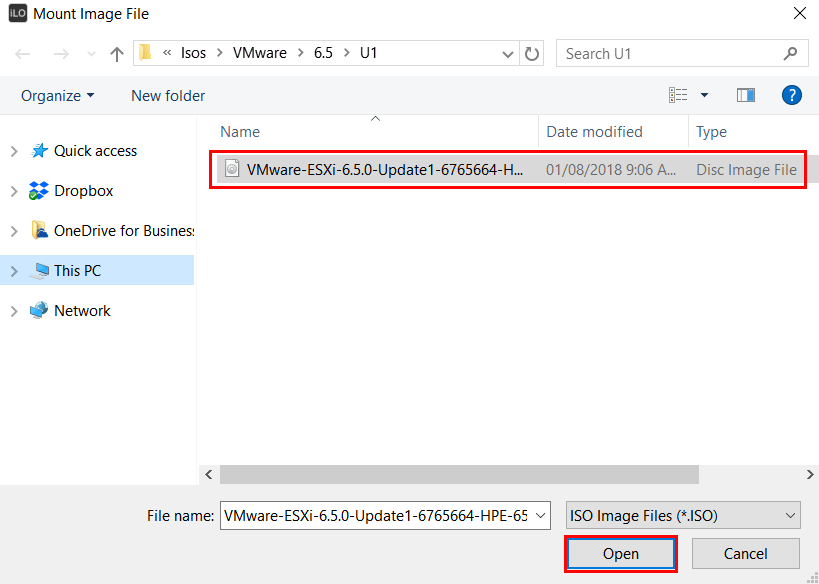Viewport: 819px width, 584px height.
Task: Change the view layout icon
Action: 678,95
